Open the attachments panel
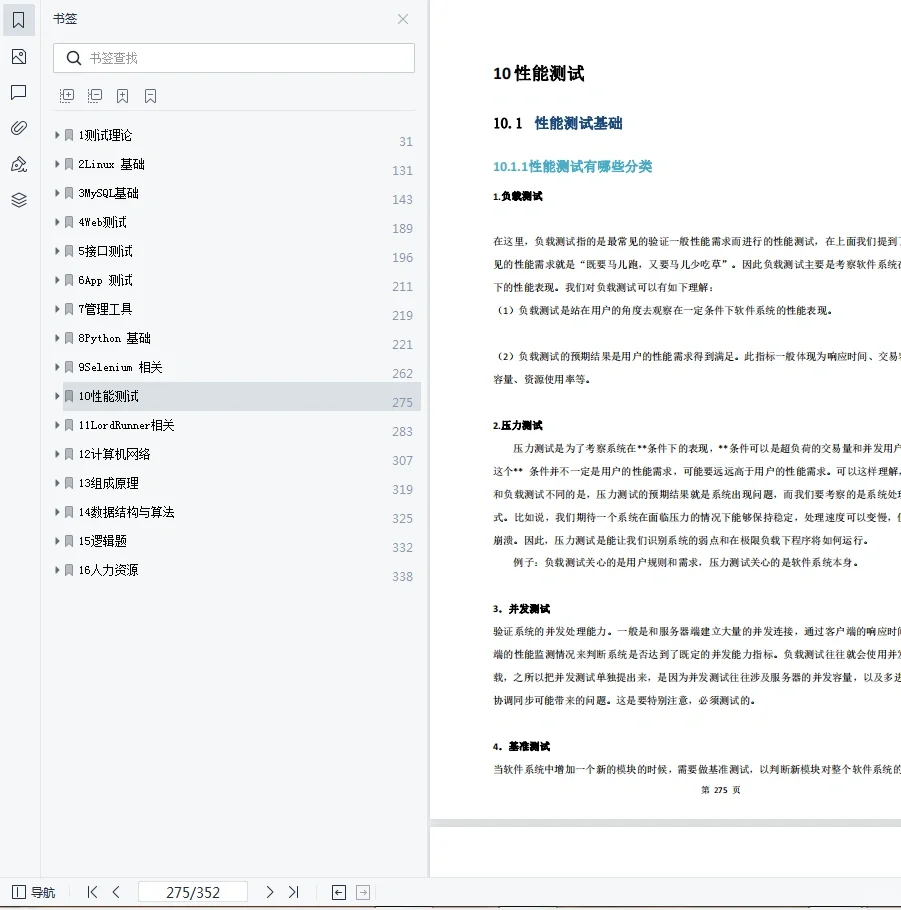Image resolution: width=901 pixels, height=910 pixels. tap(18, 128)
